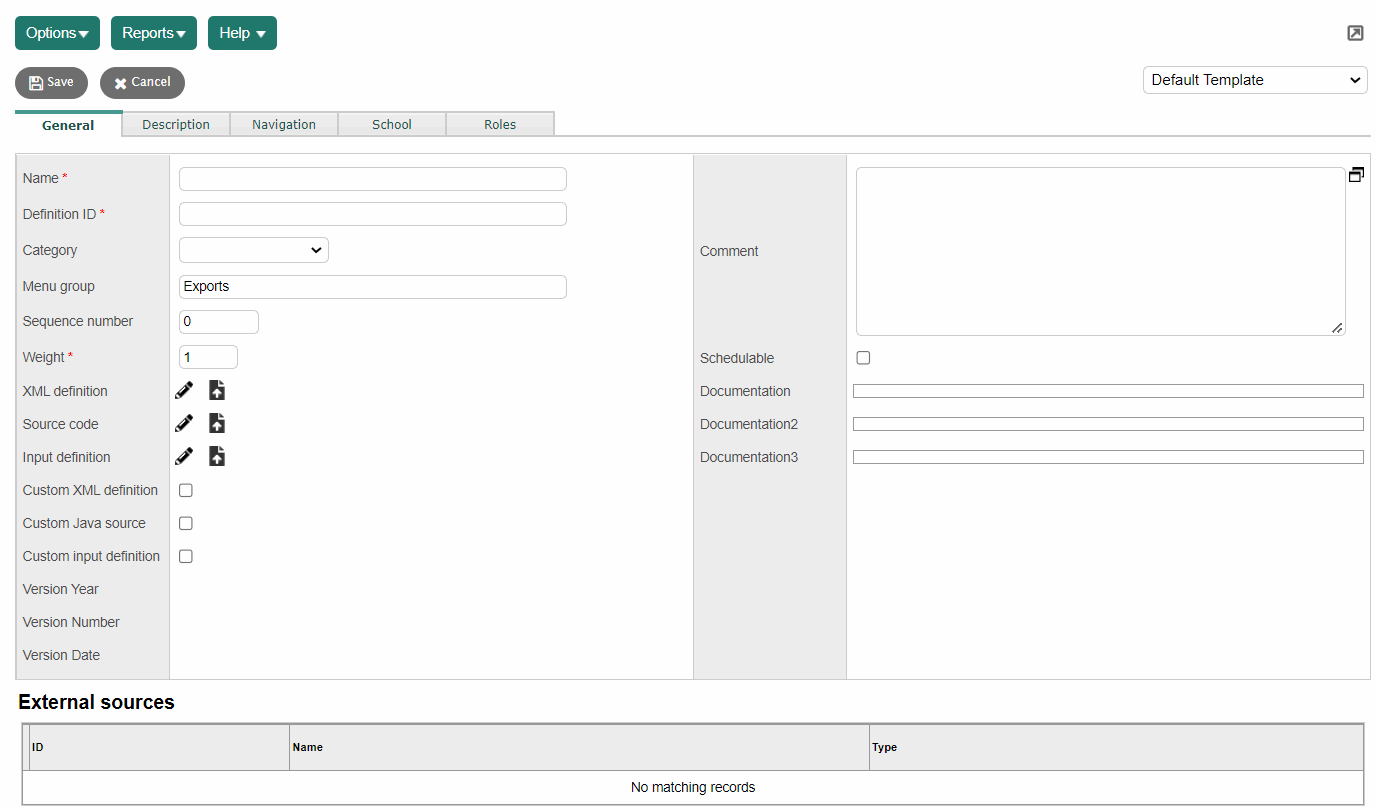
Task: Open page in new window icon
Action: click(x=1355, y=33)
